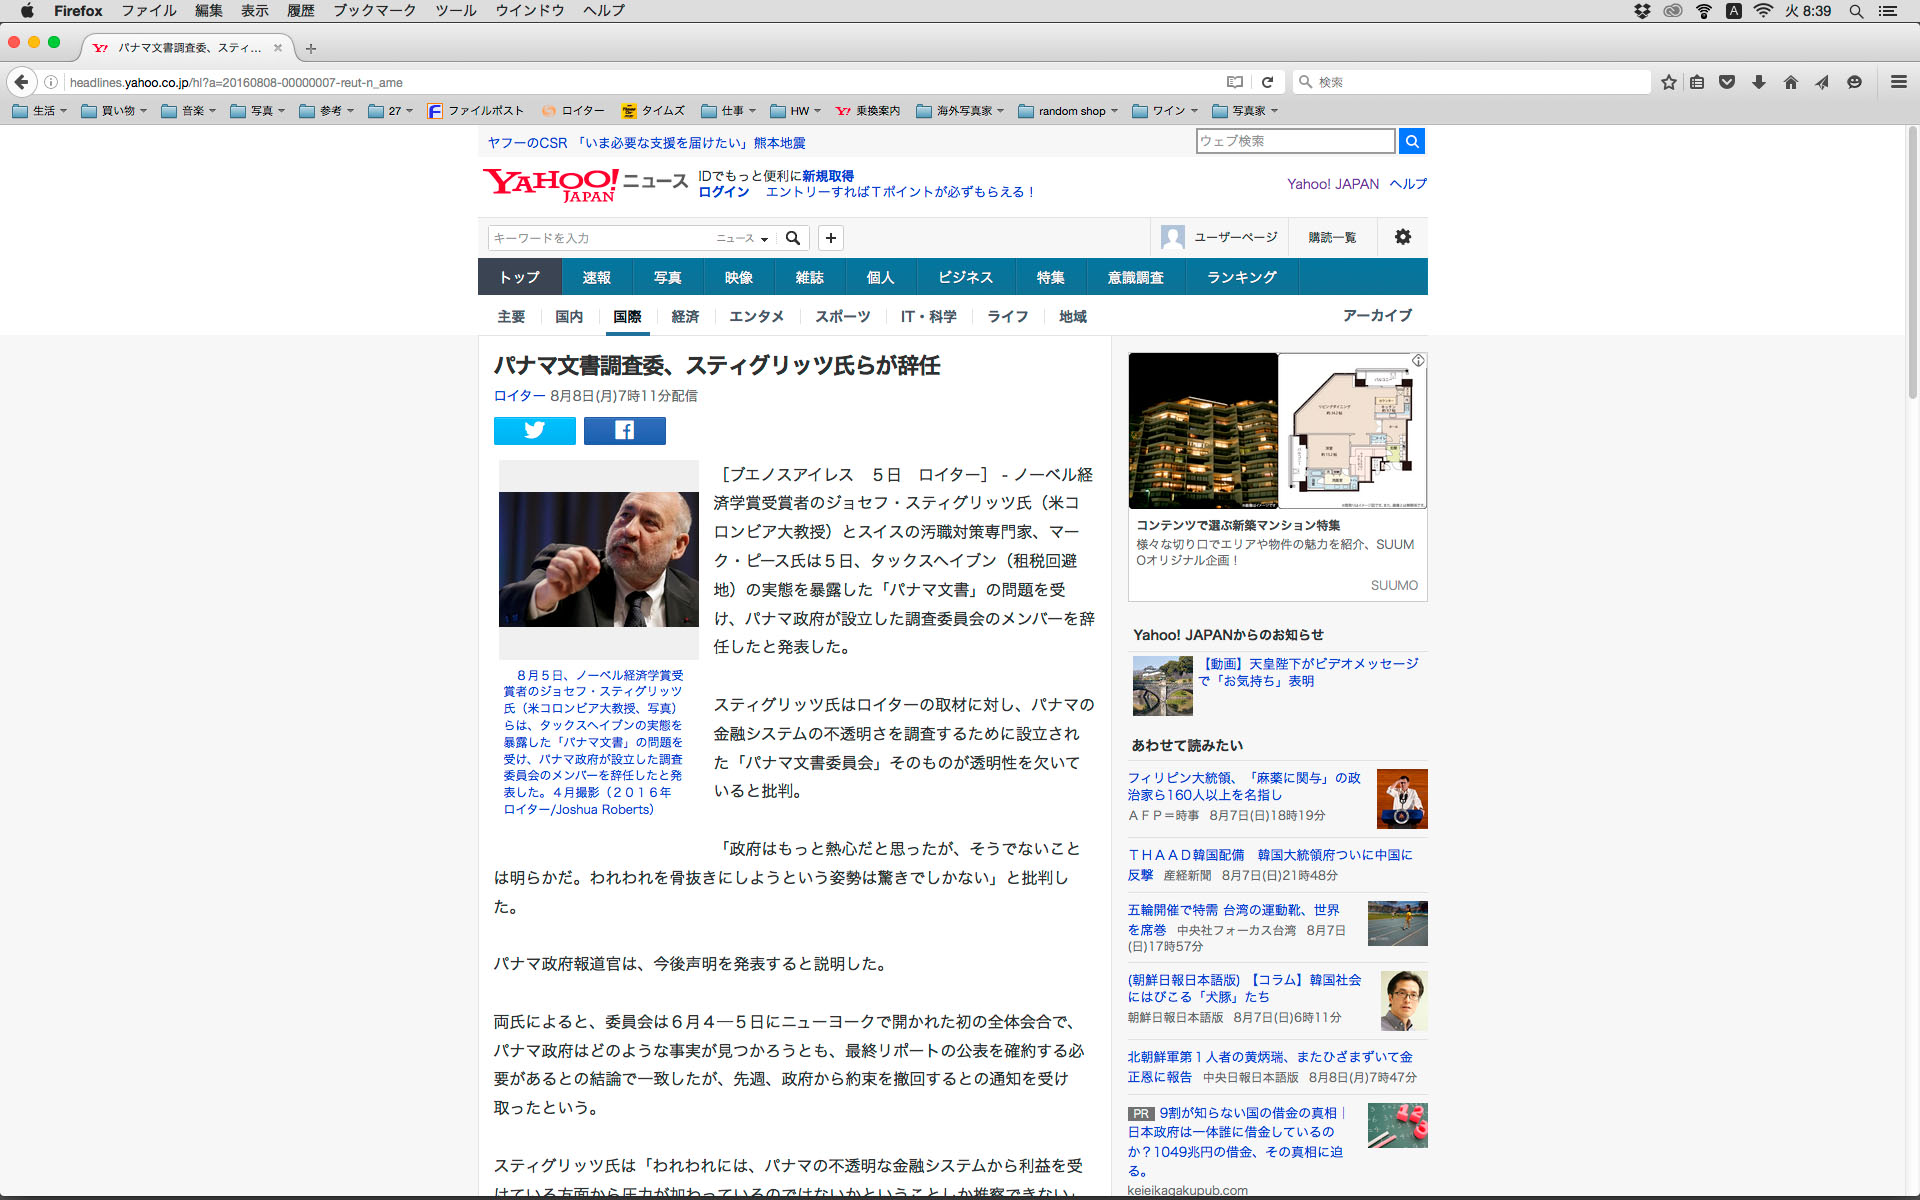Click the Facebook share button

point(624,430)
